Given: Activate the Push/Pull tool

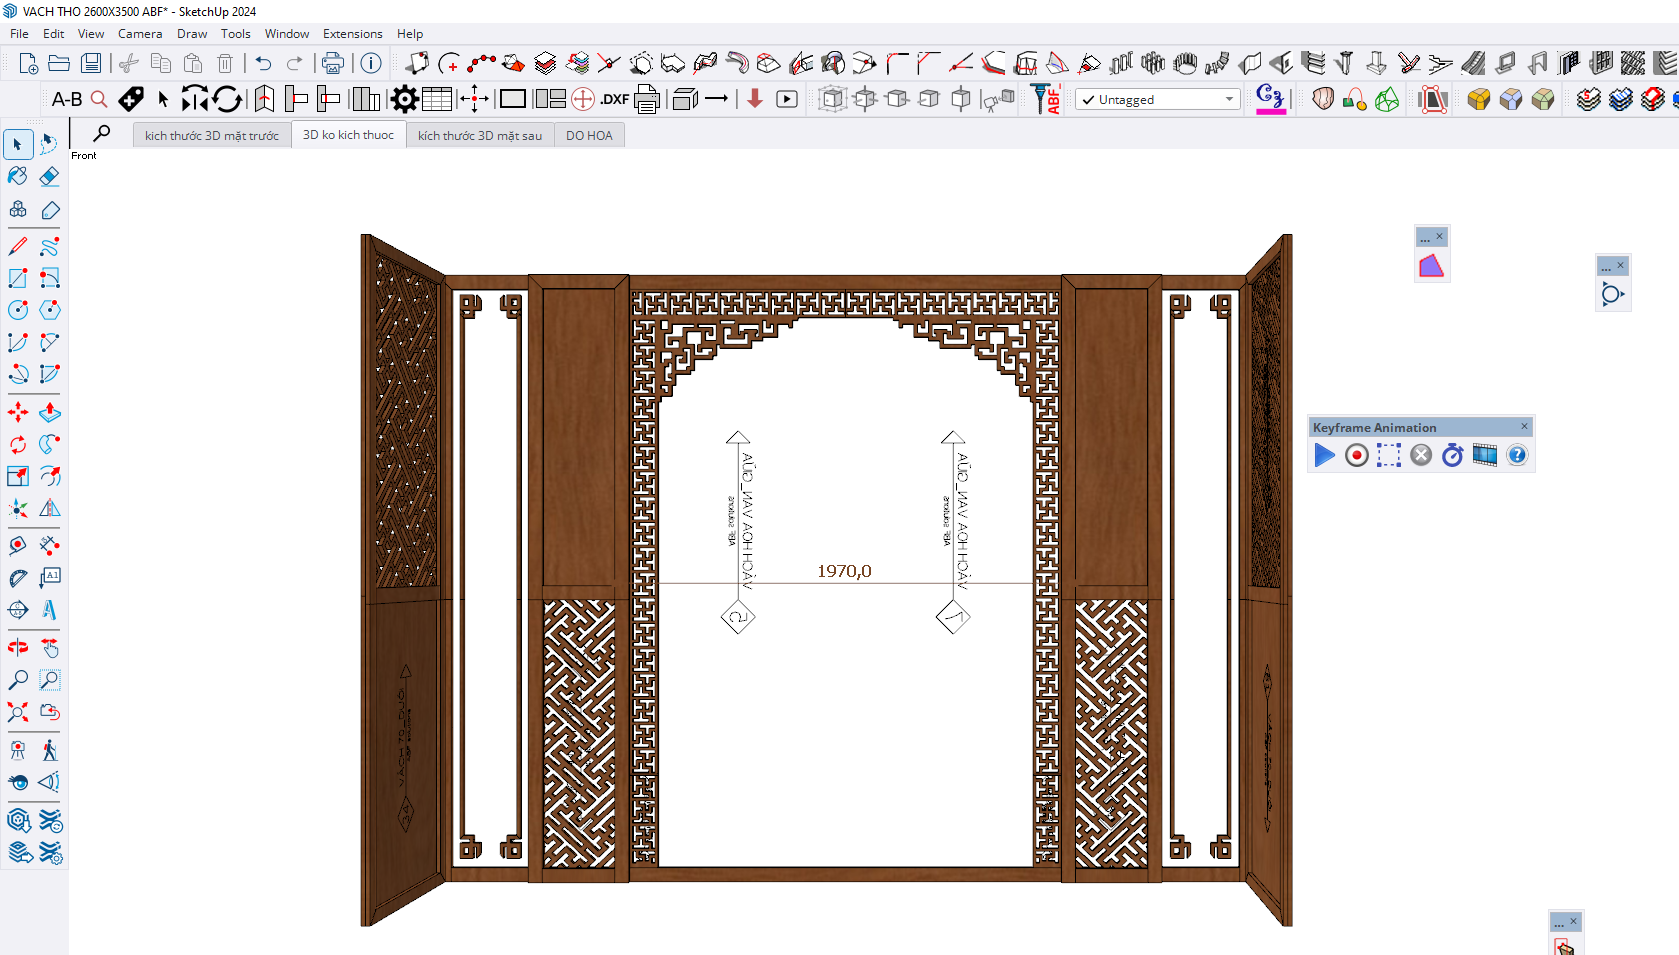Looking at the screenshot, I should (49, 412).
